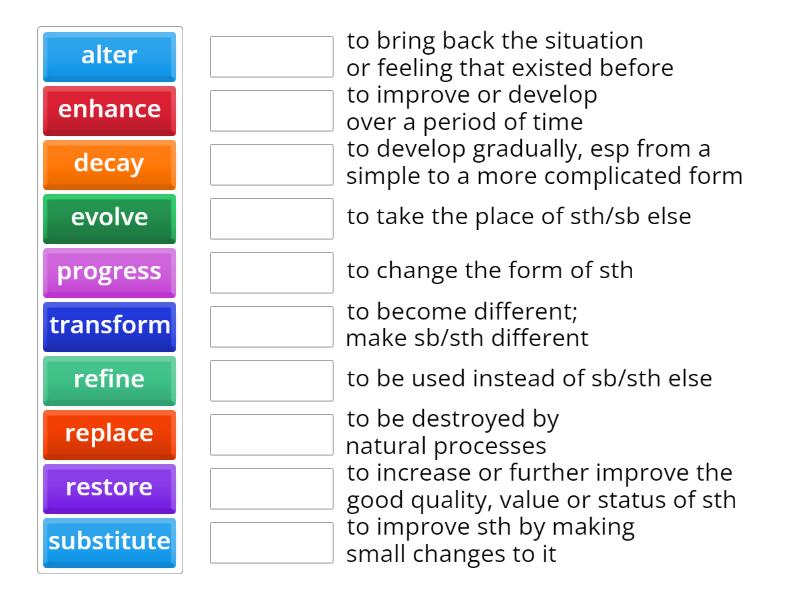This screenshot has width=800, height=600.
Task: Click the box next to 'to develop gradually'
Action: (271, 163)
